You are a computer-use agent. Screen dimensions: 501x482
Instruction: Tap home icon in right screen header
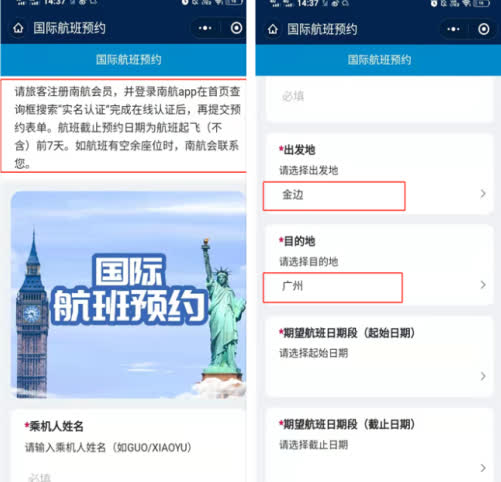tap(273, 29)
